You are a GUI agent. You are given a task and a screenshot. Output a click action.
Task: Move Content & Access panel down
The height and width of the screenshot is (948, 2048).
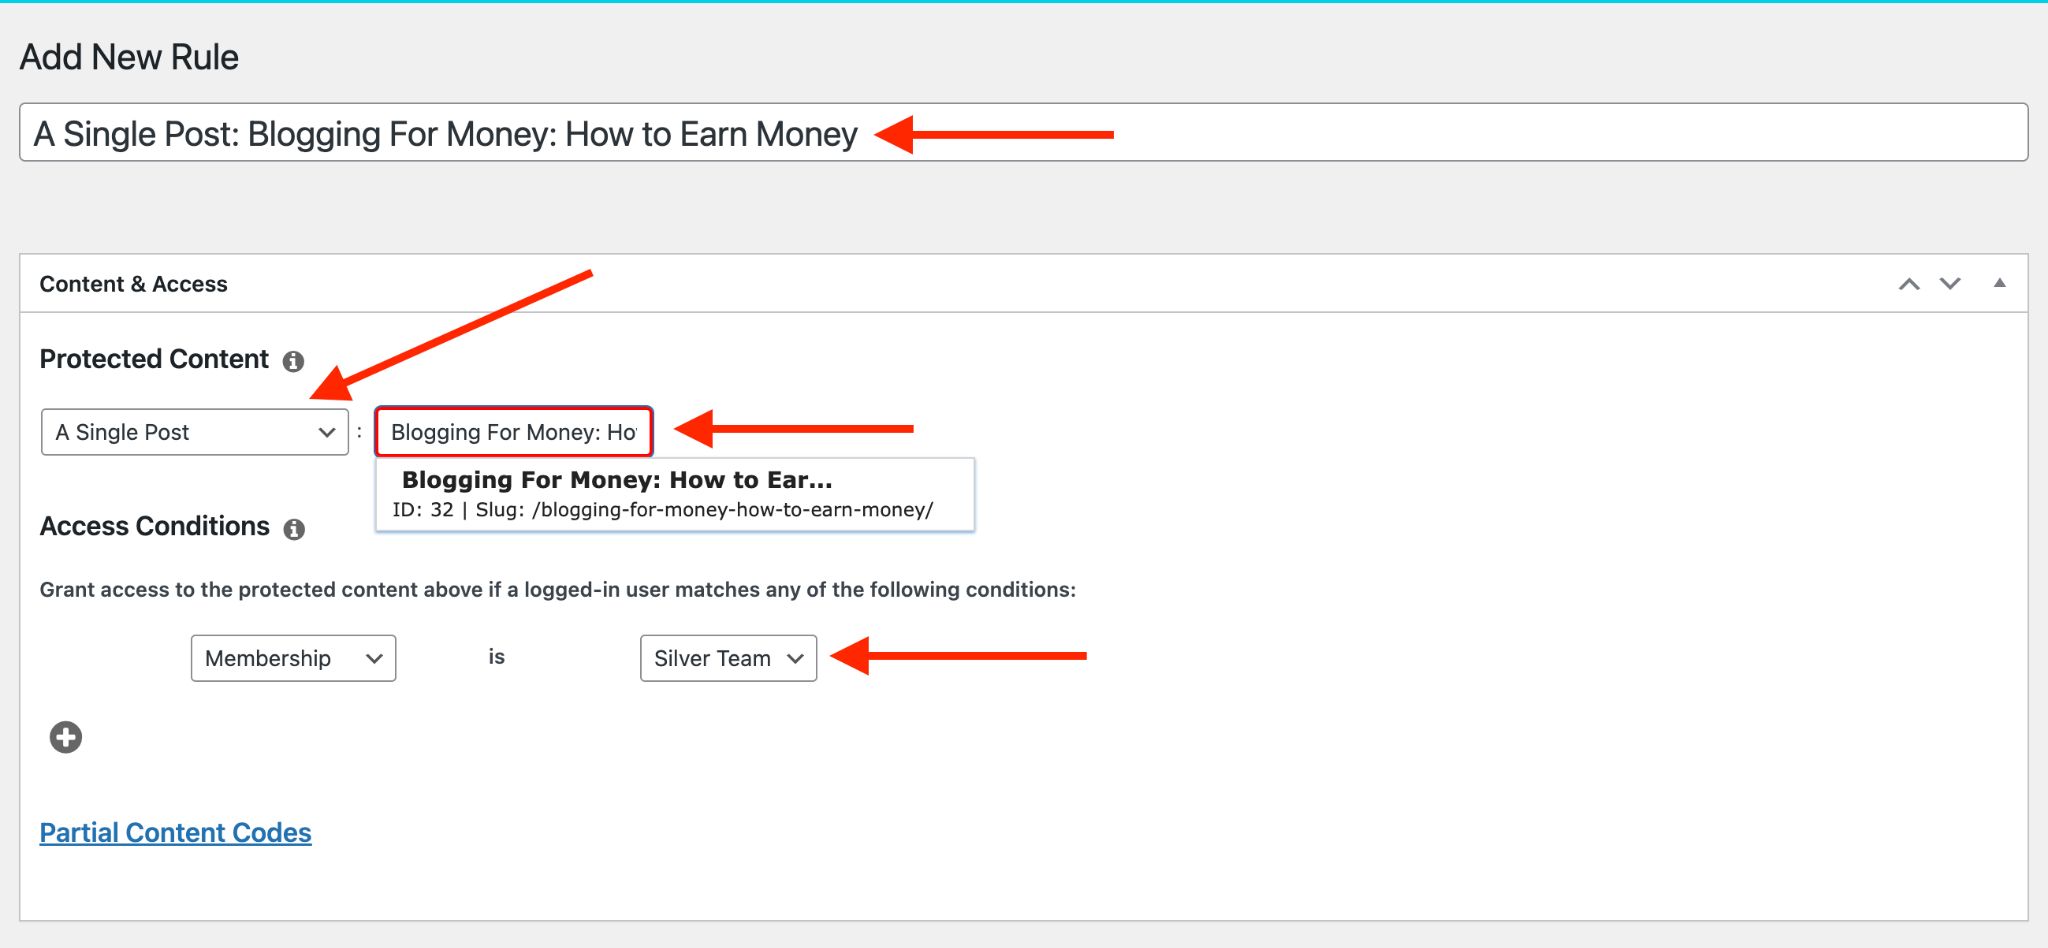click(1950, 284)
